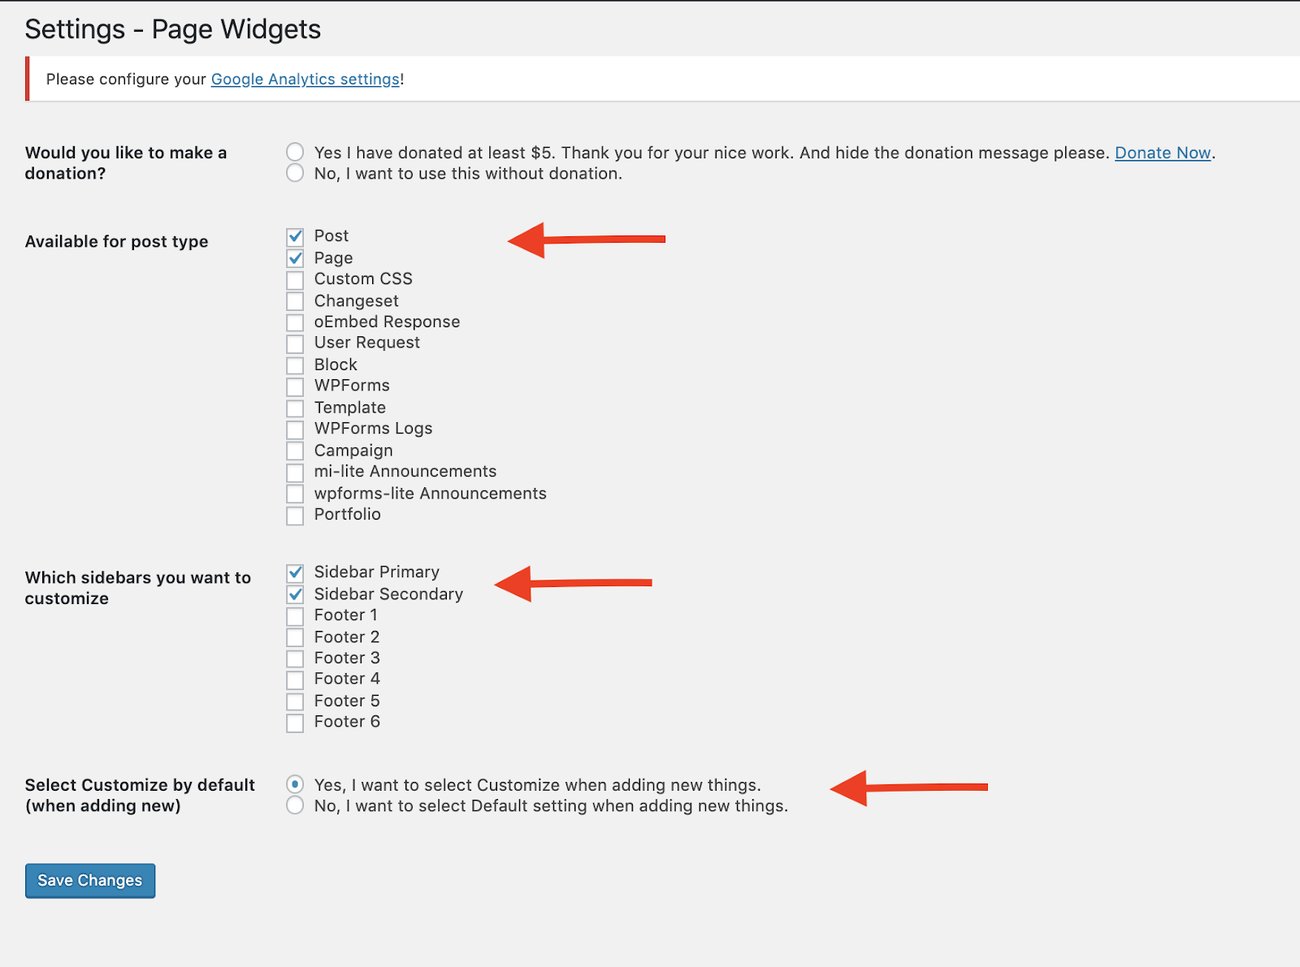
Task: Enable the WPForms post type
Action: click(295, 386)
